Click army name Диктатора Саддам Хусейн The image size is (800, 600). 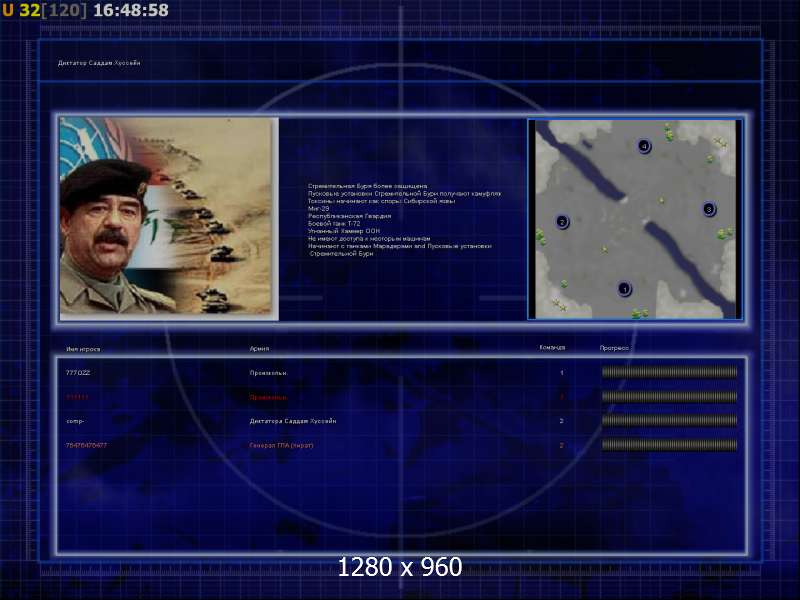(293, 421)
